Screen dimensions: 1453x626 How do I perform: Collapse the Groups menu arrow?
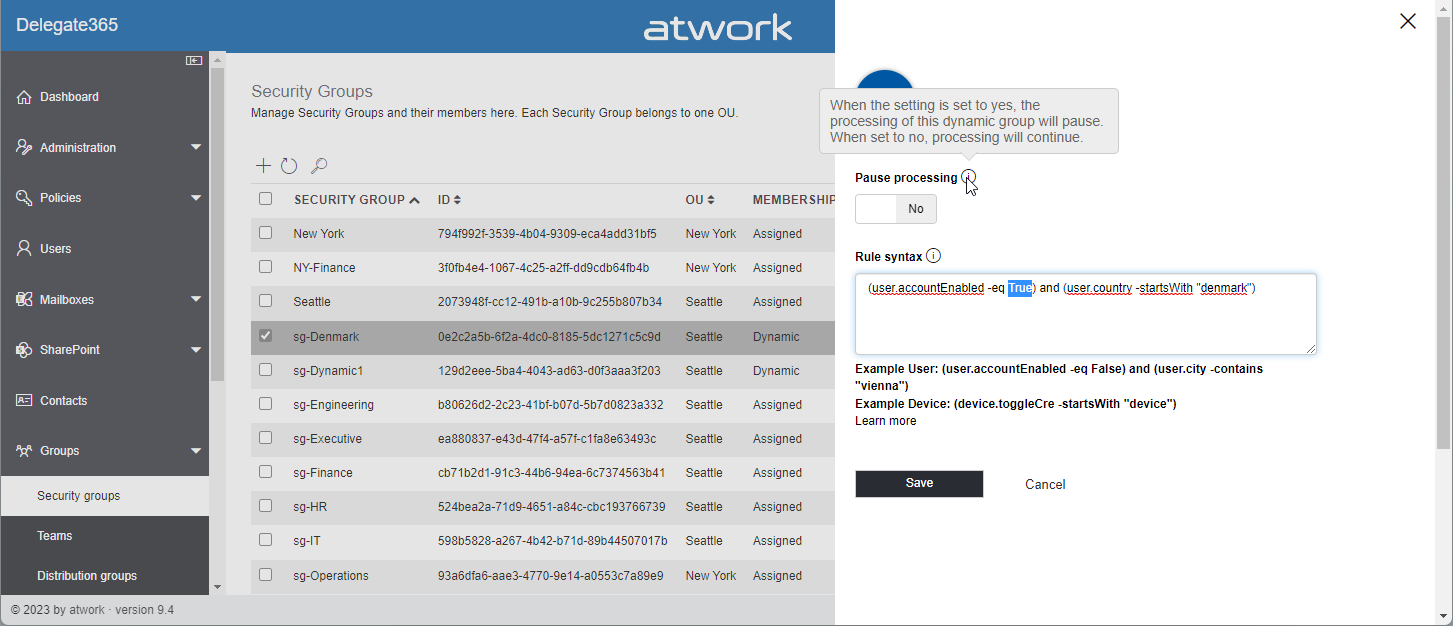coord(196,451)
